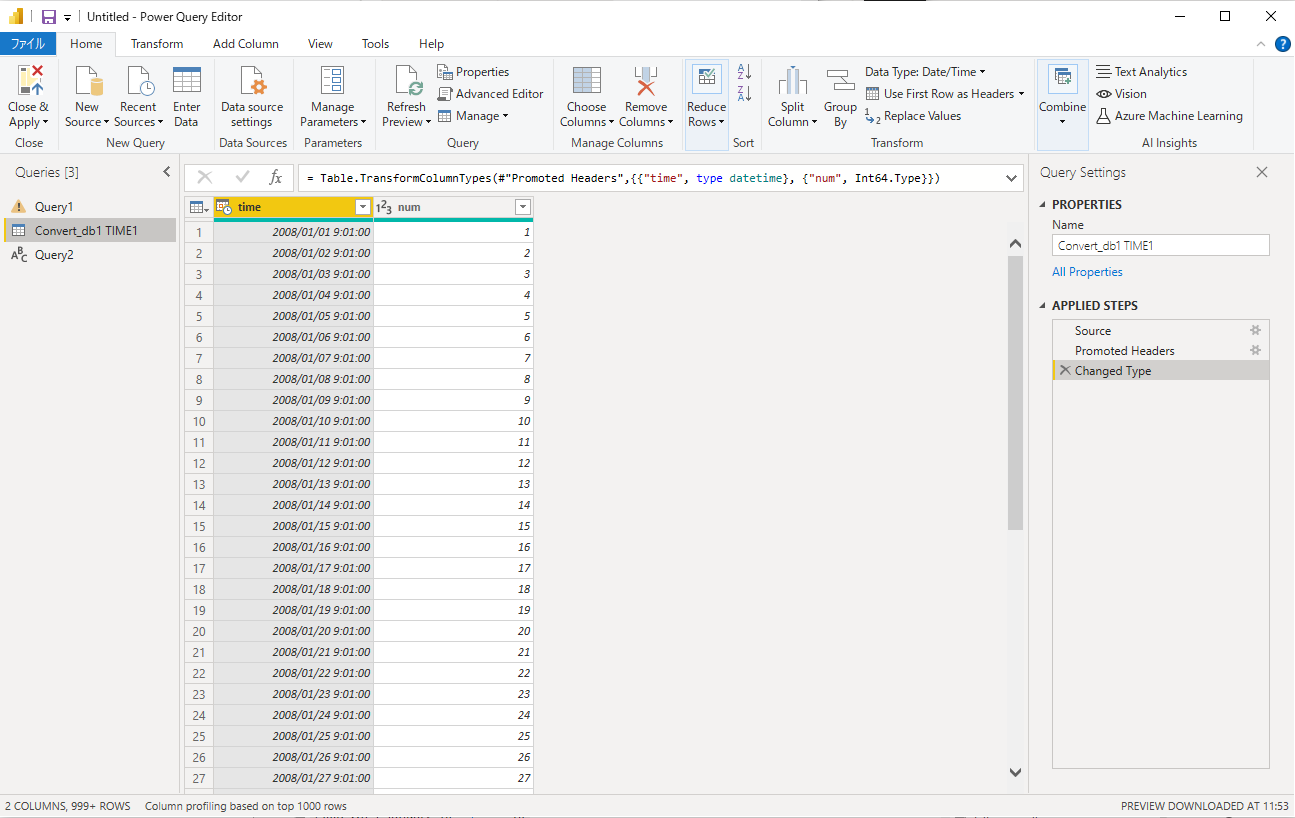The height and width of the screenshot is (818, 1295).
Task: Open the gear settings for Source step
Action: click(x=1255, y=331)
